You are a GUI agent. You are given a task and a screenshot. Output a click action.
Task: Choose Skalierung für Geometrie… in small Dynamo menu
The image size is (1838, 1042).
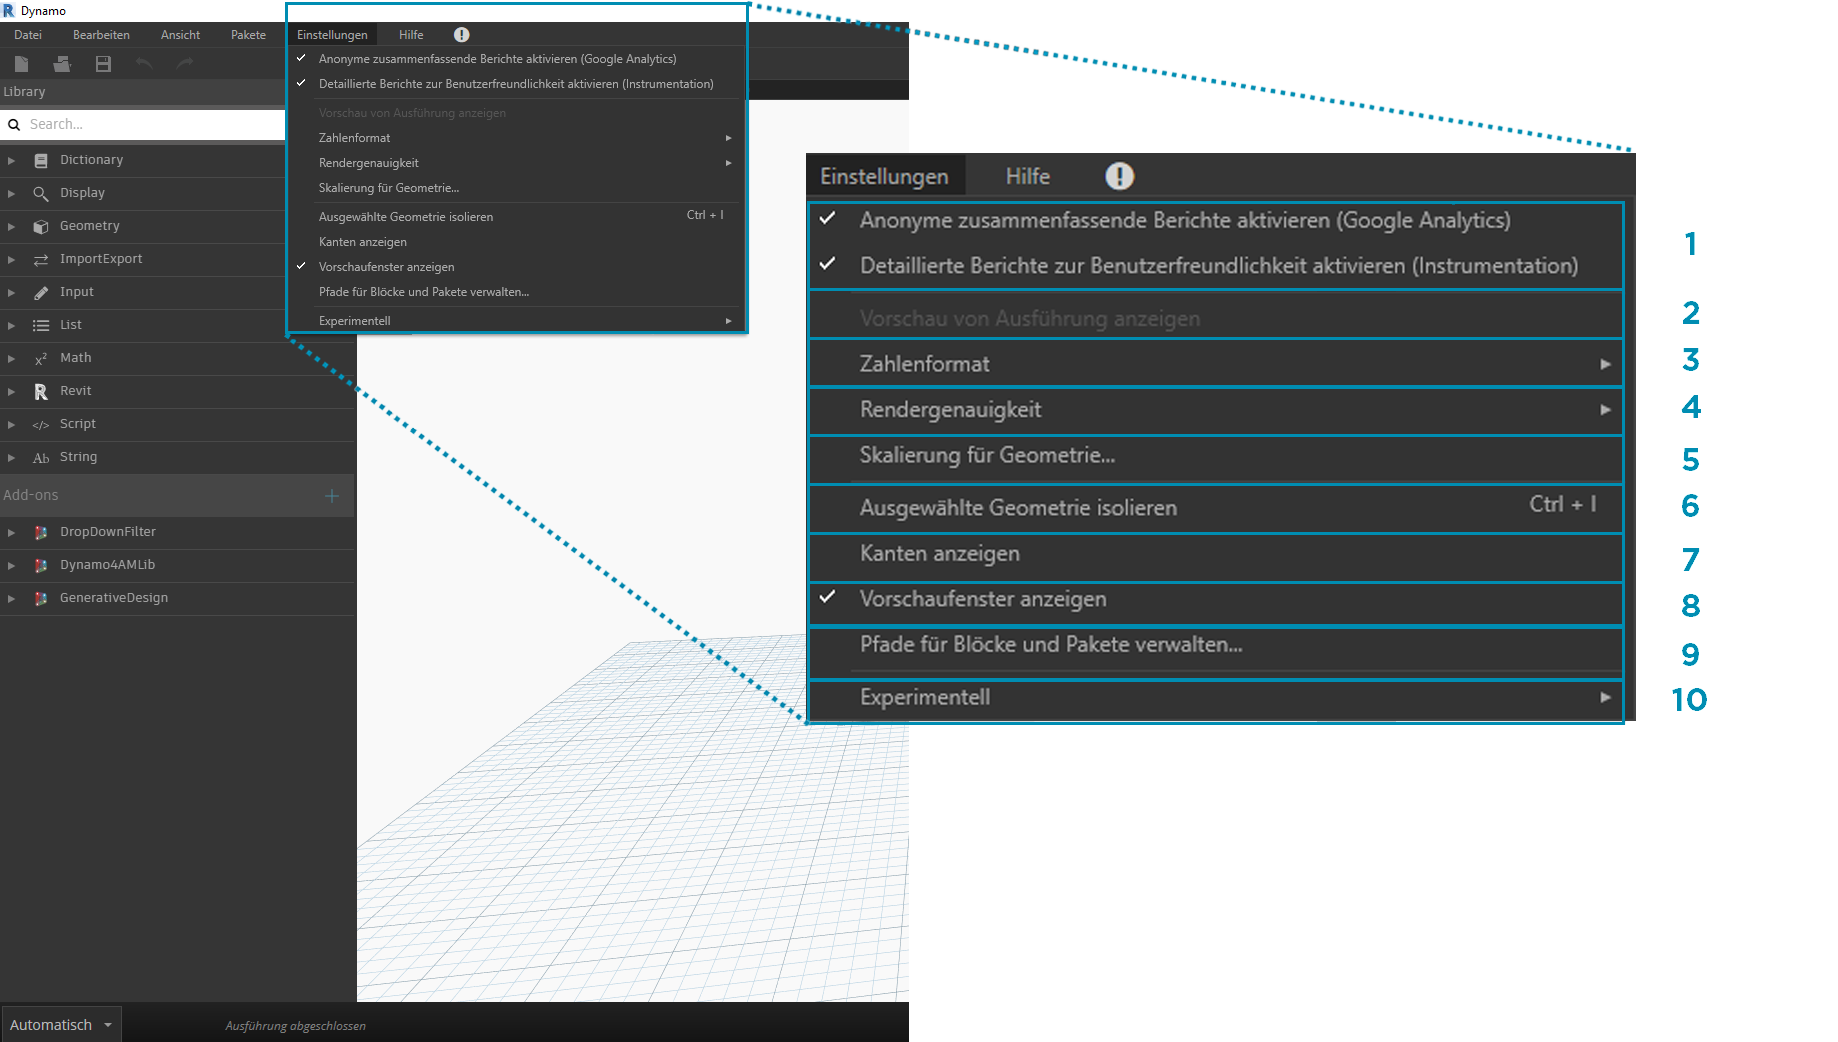(517, 188)
